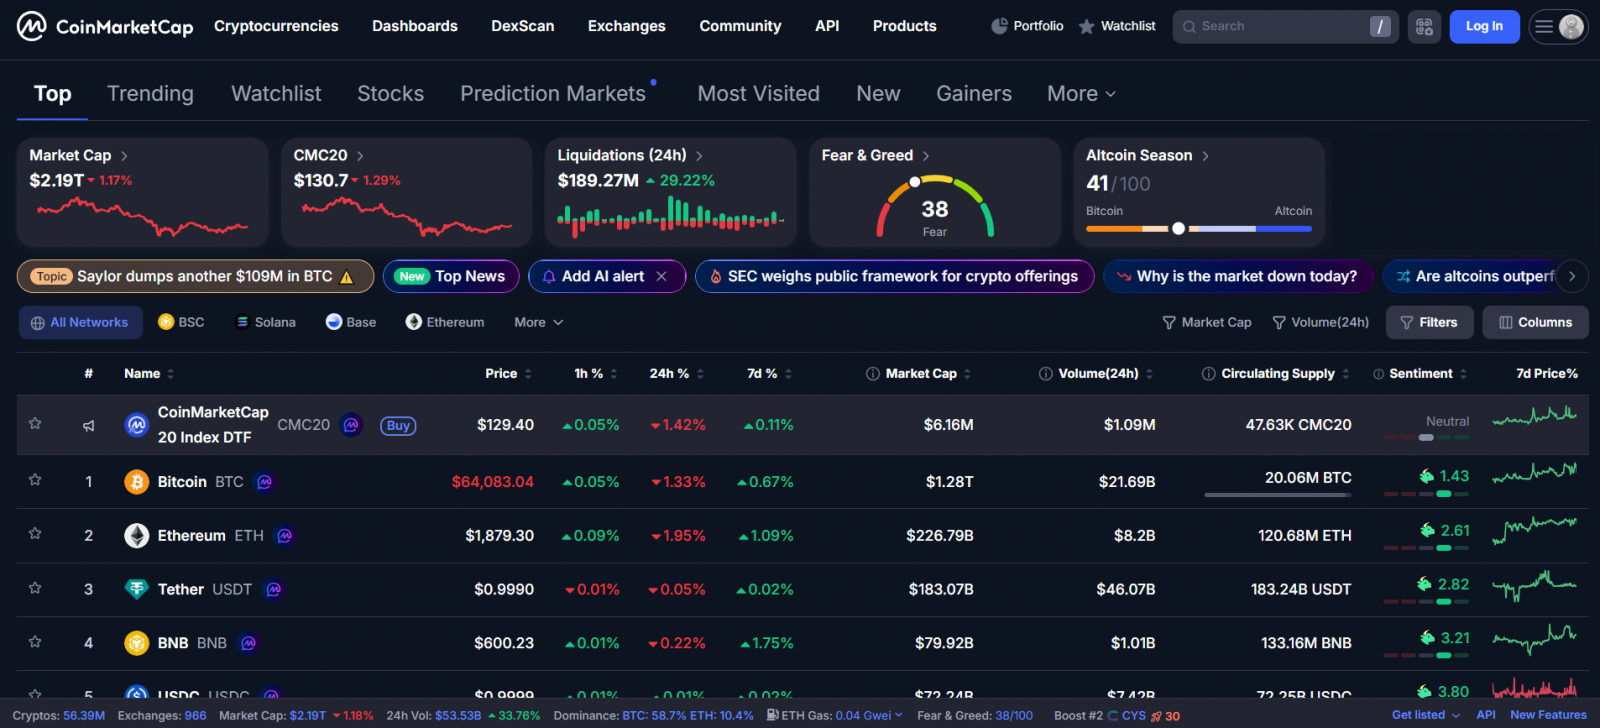Click the blue Log In button

1484,27
